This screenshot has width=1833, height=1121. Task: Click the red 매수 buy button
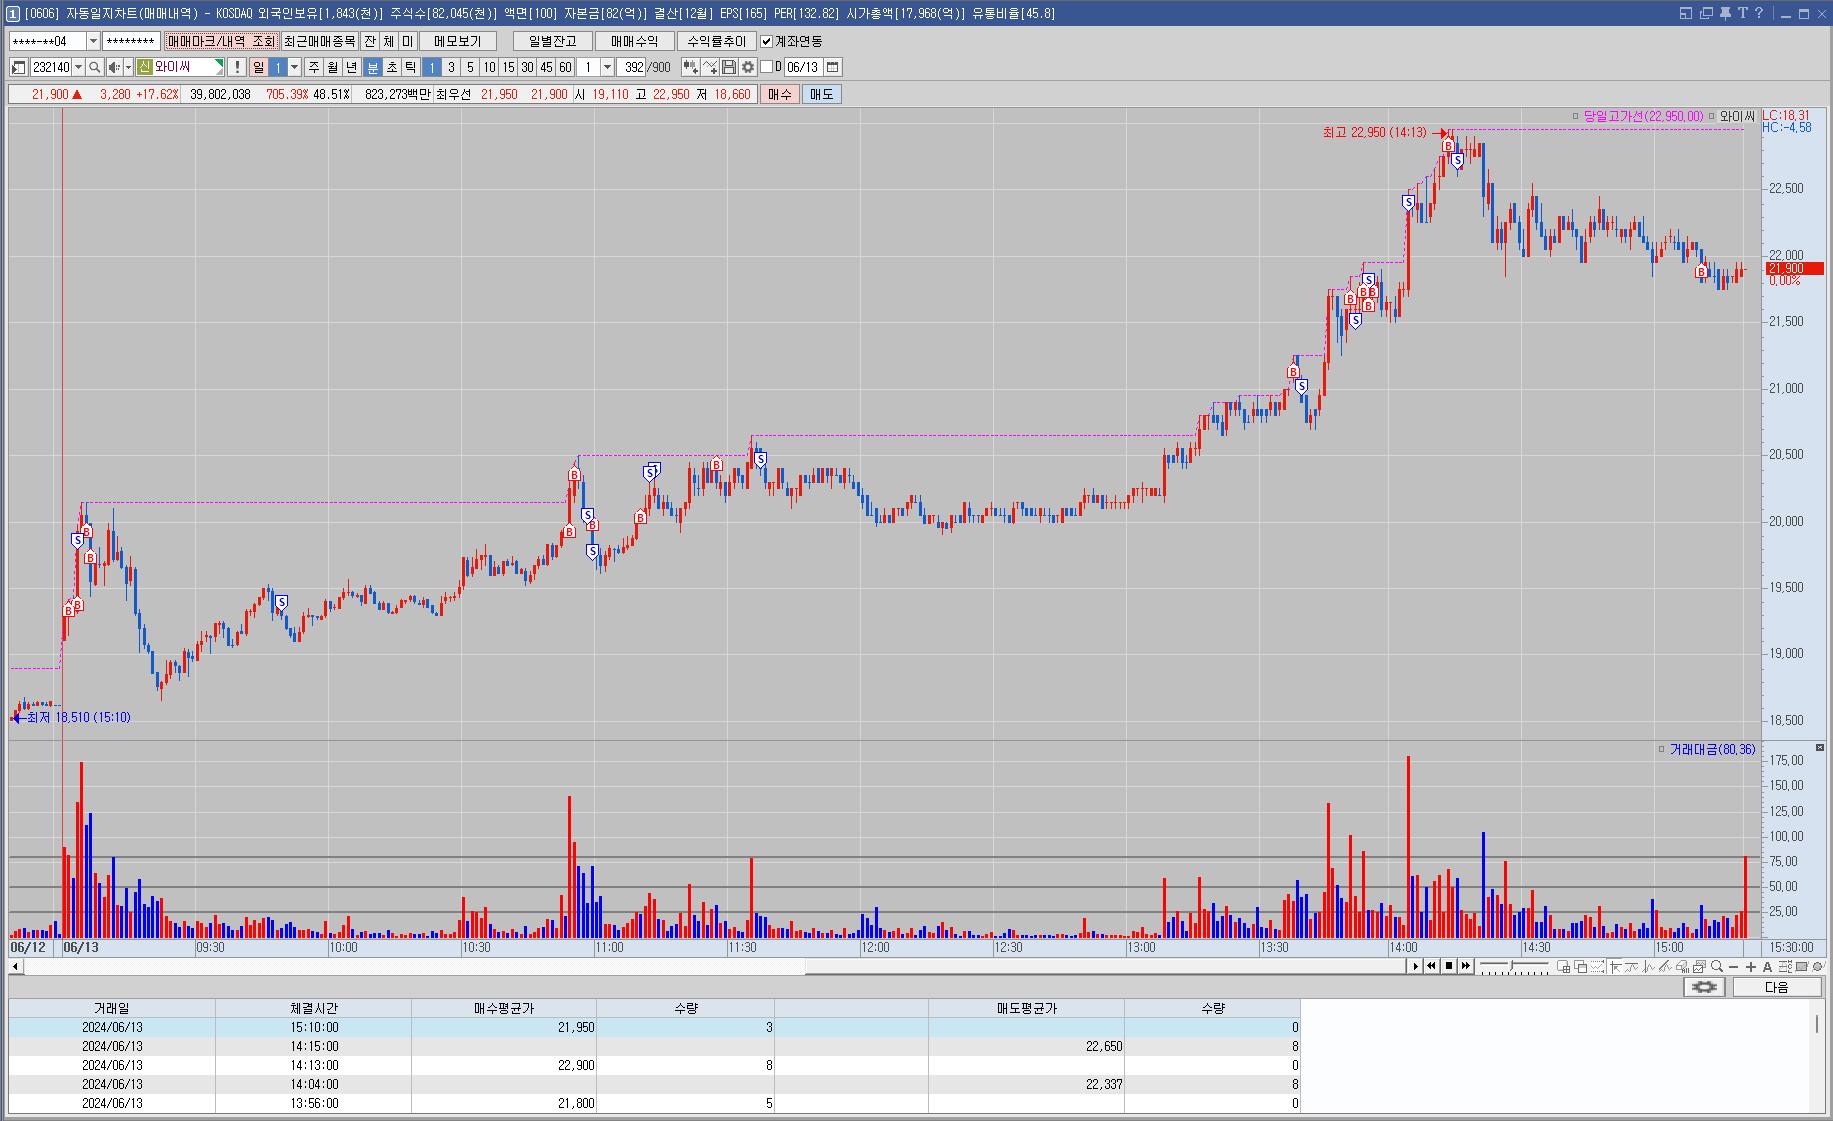pos(779,94)
